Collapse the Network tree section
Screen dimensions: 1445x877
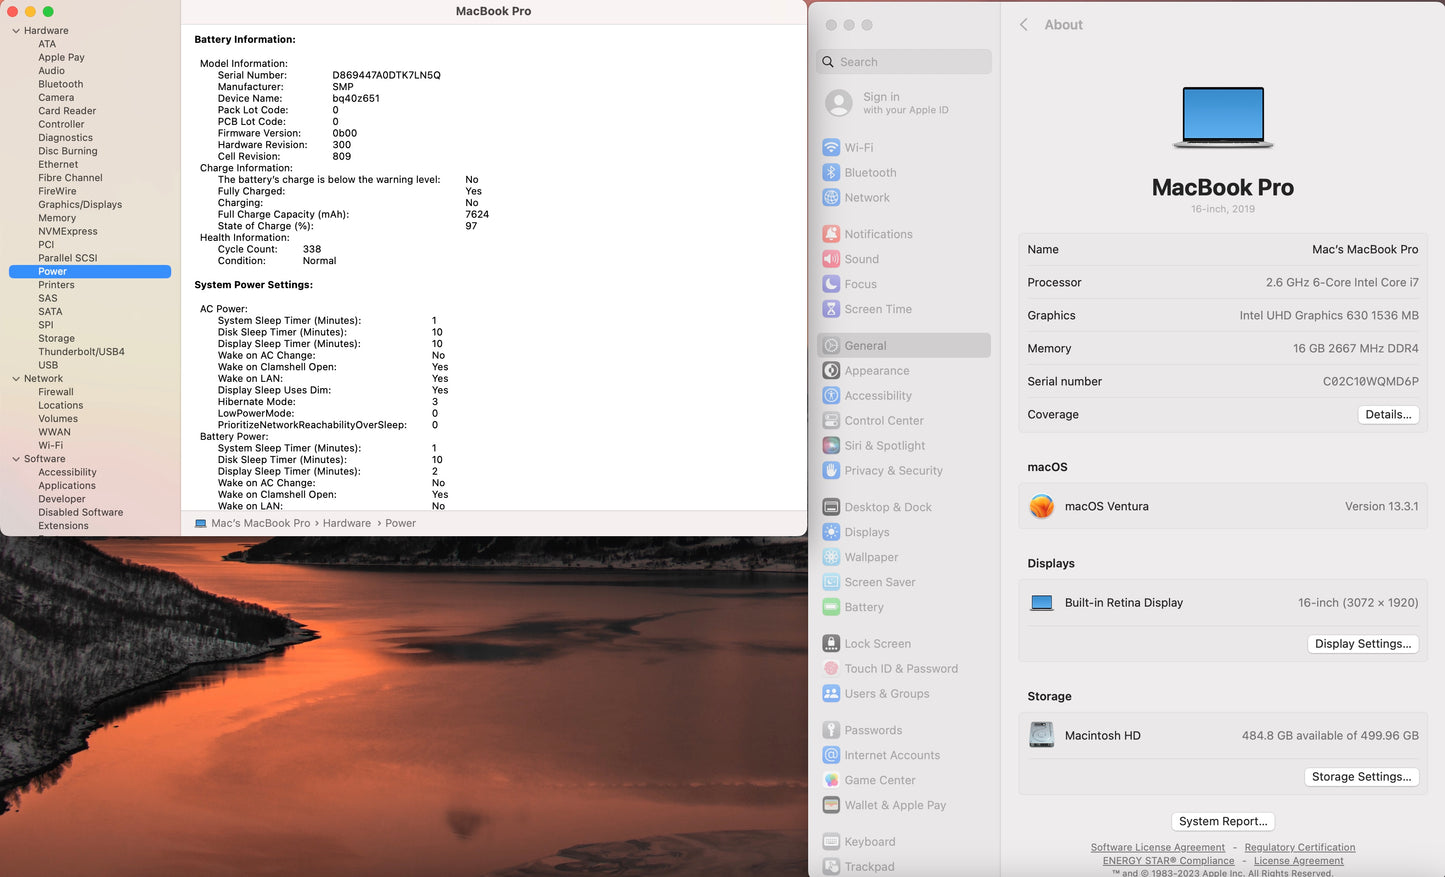(16, 379)
